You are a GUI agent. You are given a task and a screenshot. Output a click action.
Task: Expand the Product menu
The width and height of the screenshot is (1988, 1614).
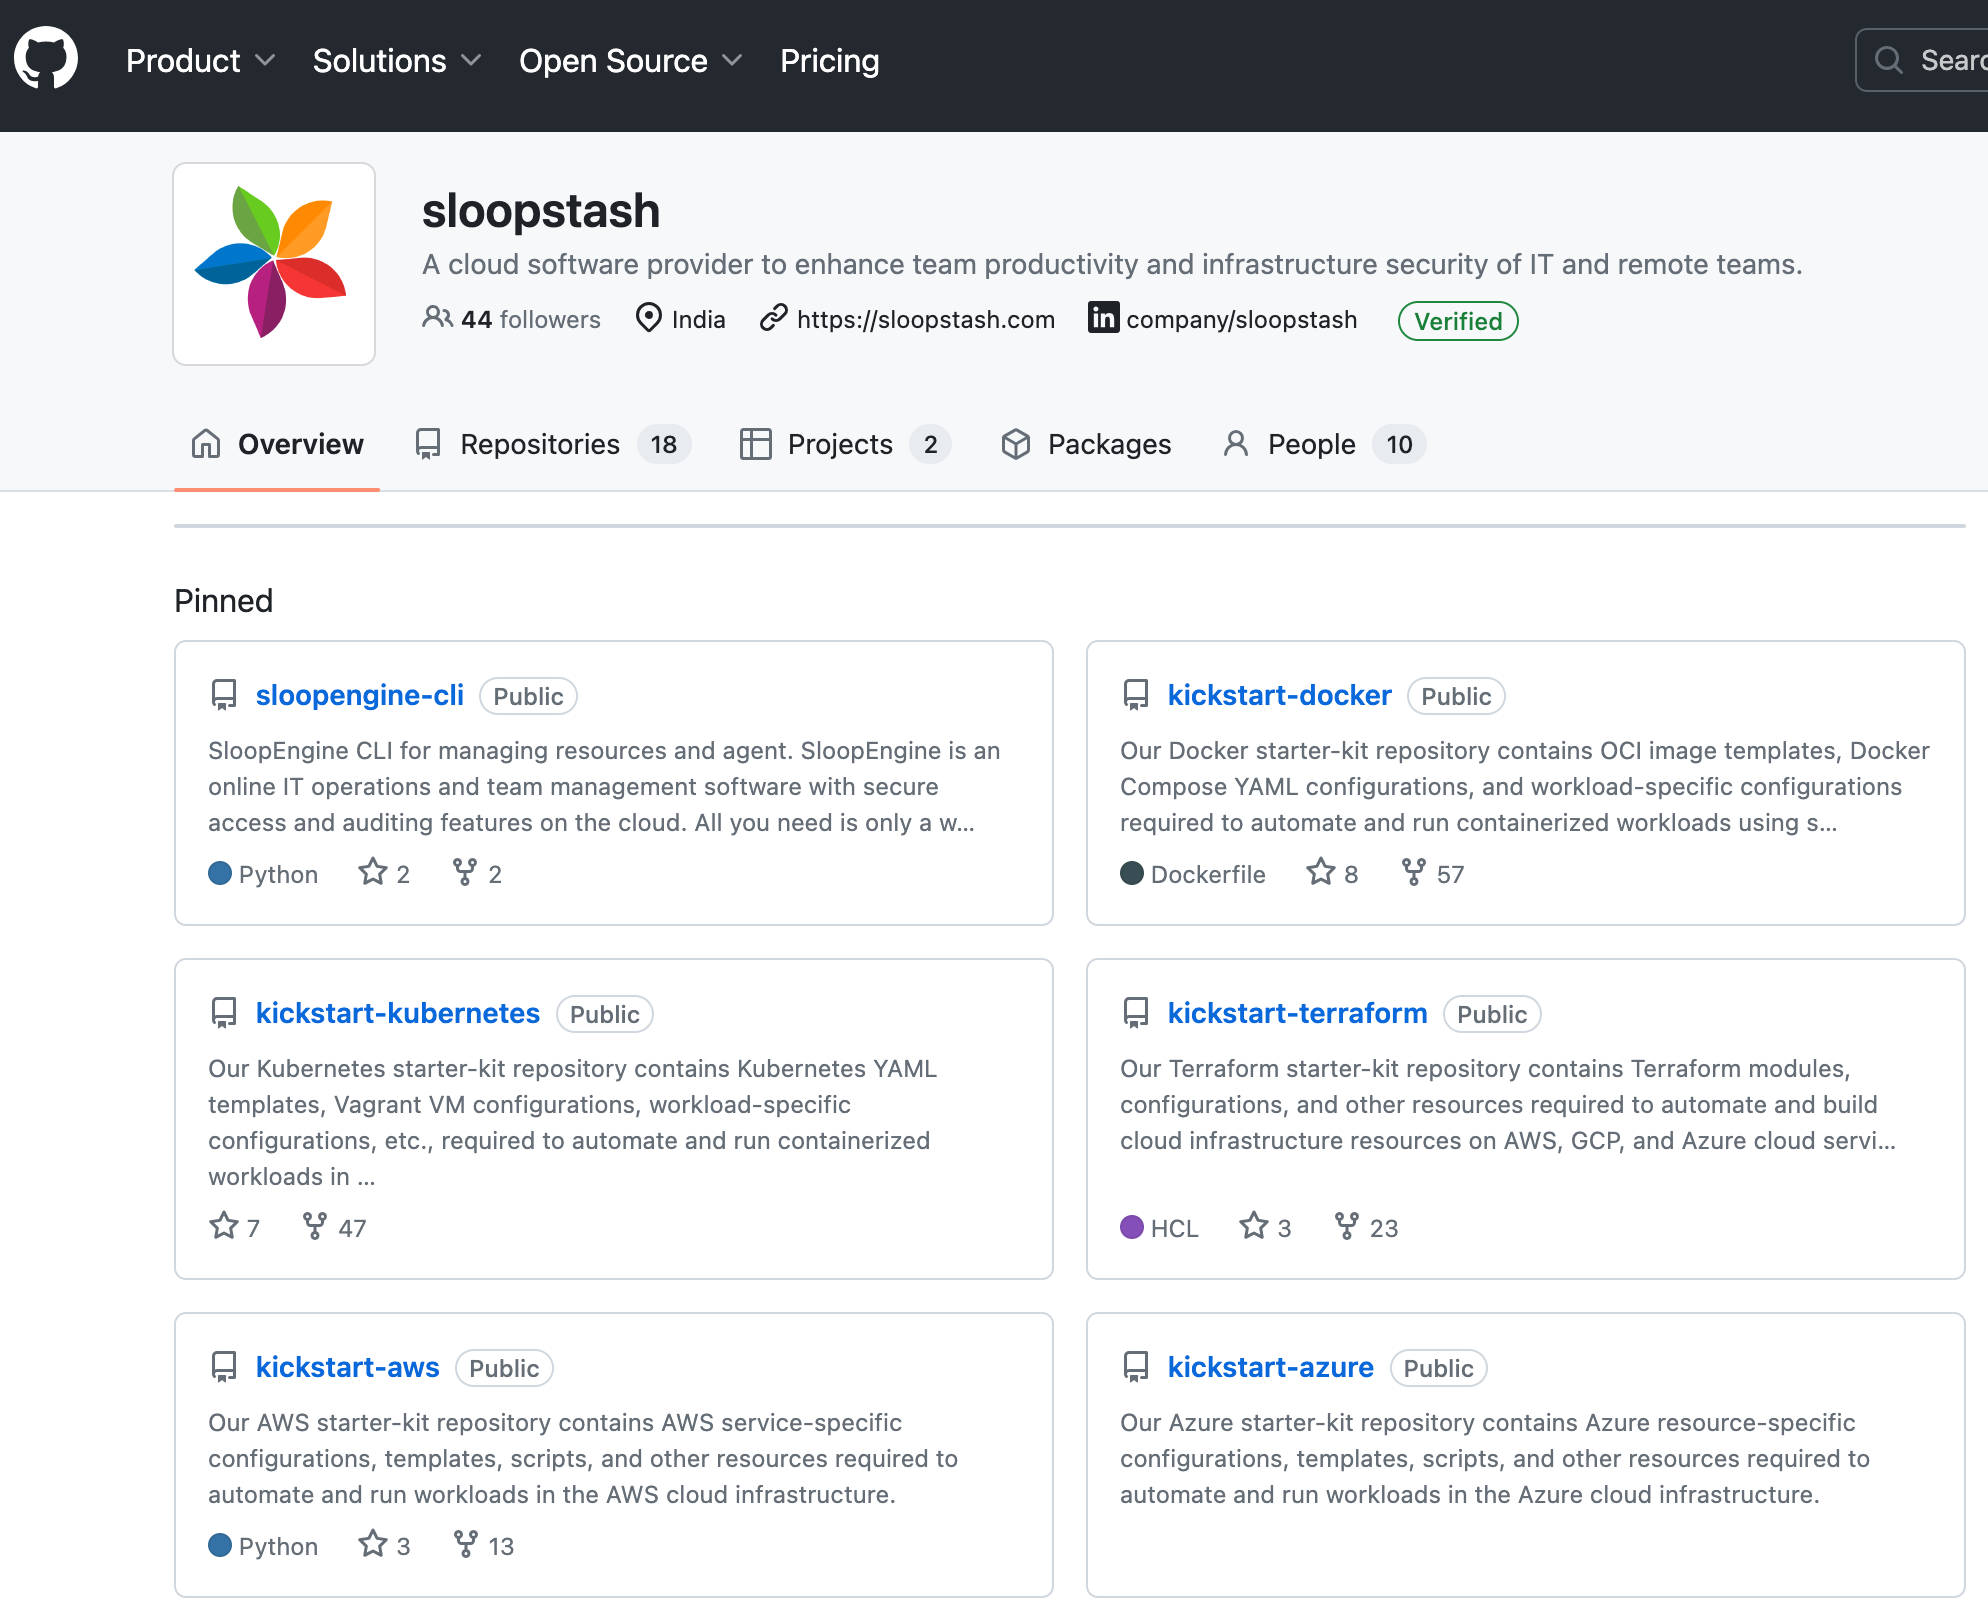[x=200, y=61]
